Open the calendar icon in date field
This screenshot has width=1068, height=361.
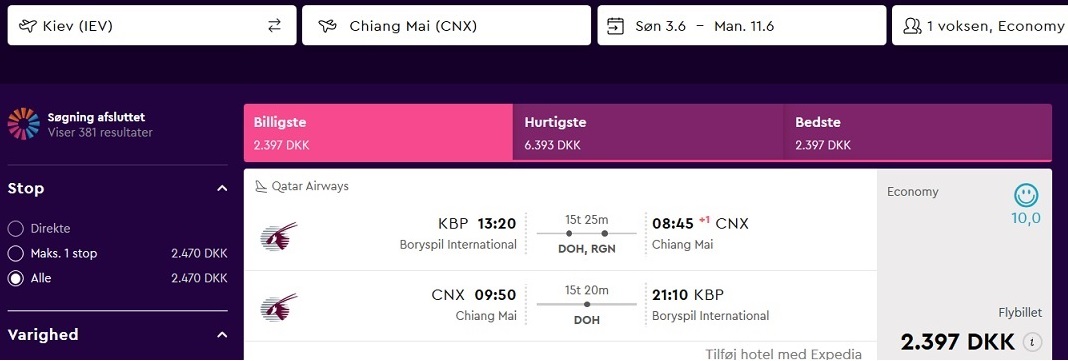(615, 26)
